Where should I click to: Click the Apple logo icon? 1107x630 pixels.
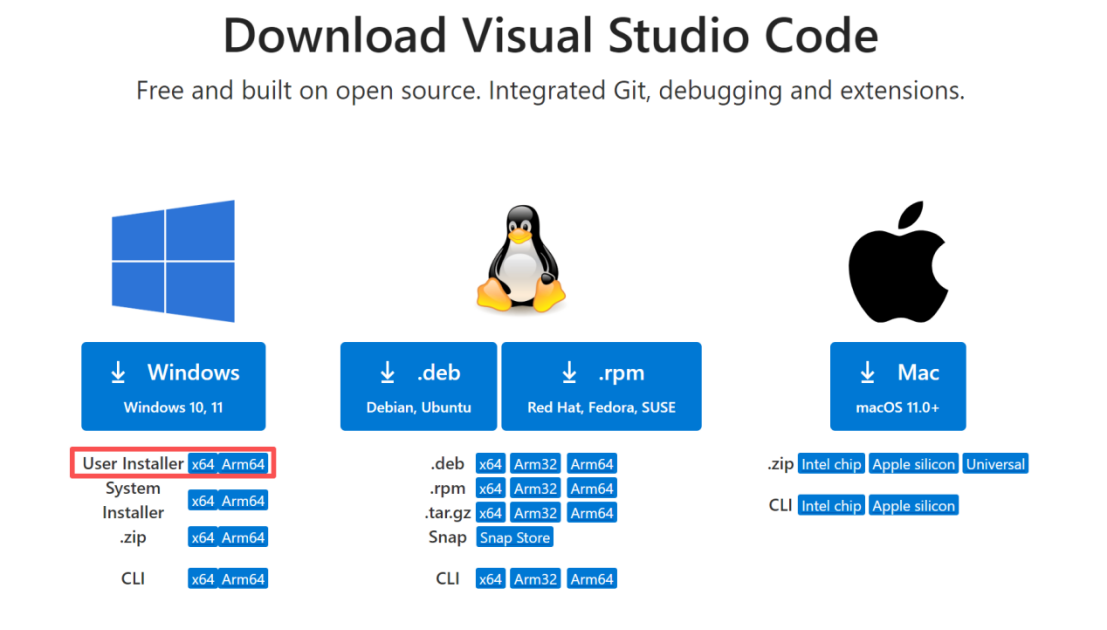898,262
